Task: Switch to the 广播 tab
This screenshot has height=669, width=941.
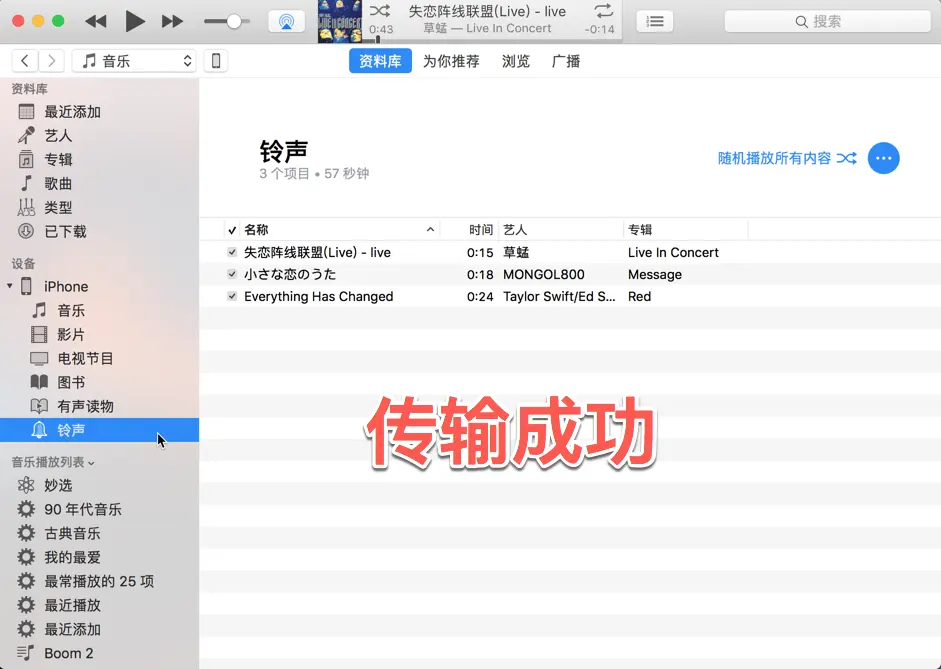Action: pos(566,61)
